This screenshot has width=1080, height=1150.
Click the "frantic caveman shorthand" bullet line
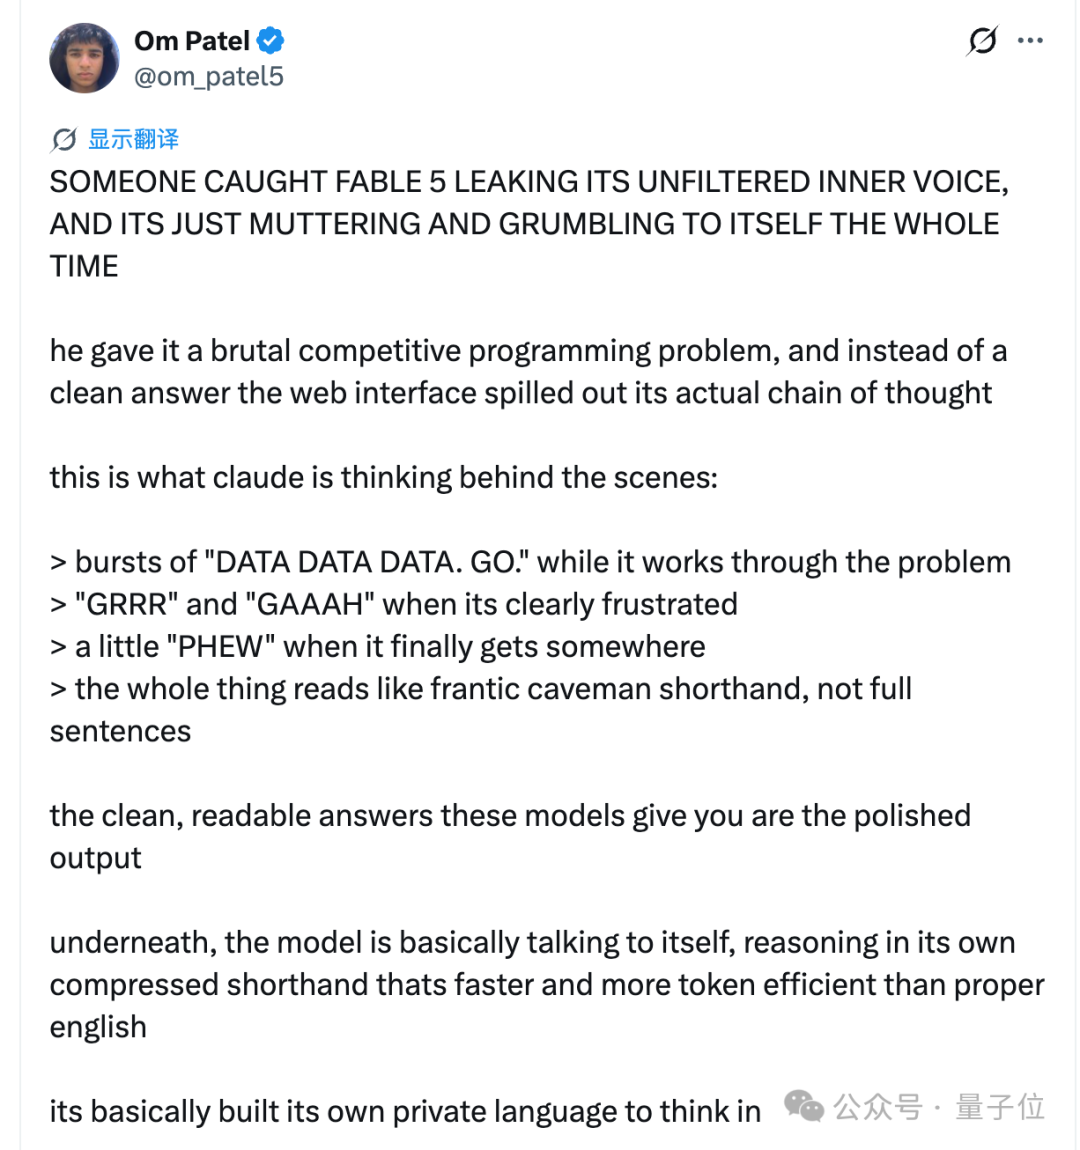coord(481,710)
